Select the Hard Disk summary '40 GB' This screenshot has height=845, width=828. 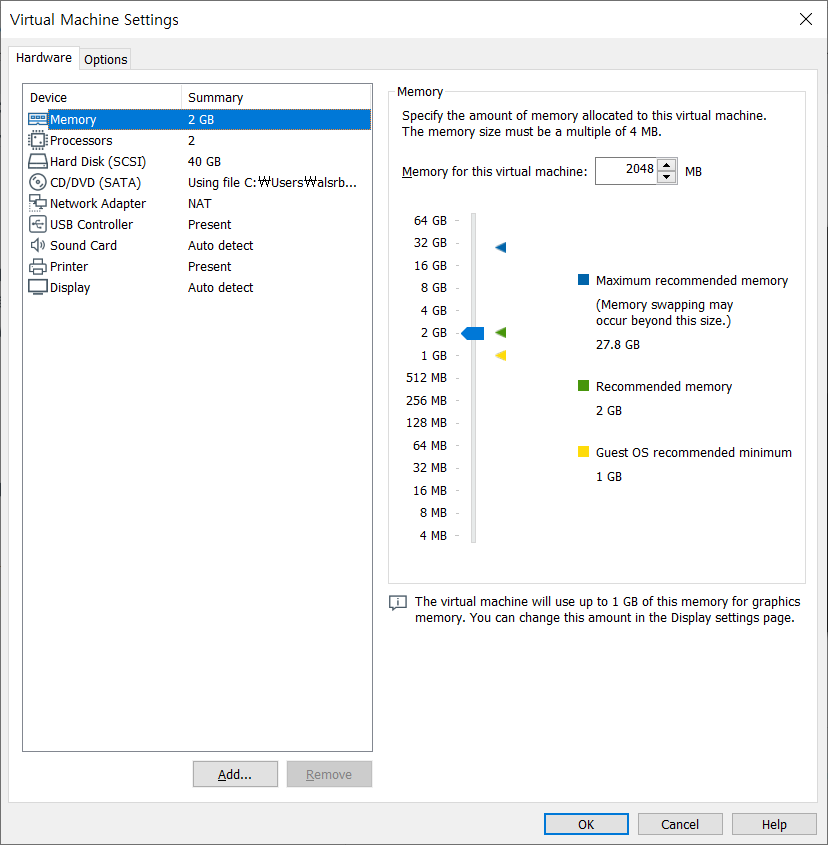204,161
